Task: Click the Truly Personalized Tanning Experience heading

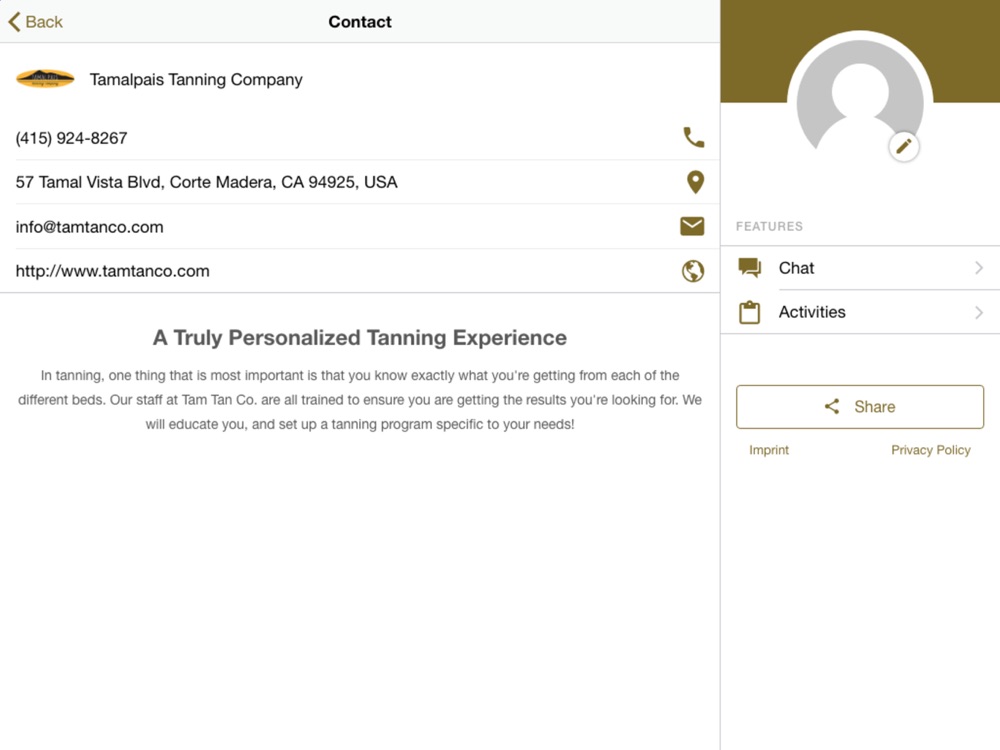Action: (x=360, y=337)
